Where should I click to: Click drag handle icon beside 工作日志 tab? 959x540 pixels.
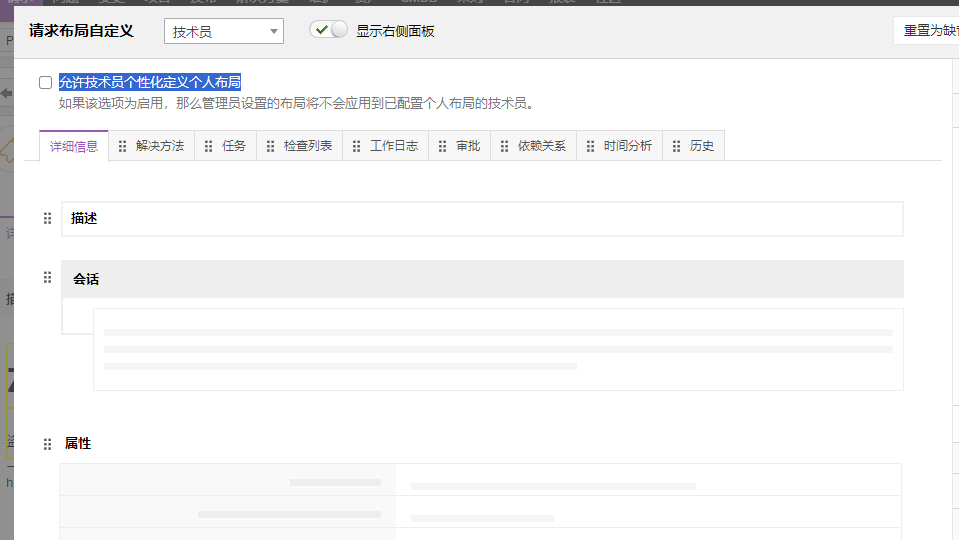click(357, 146)
